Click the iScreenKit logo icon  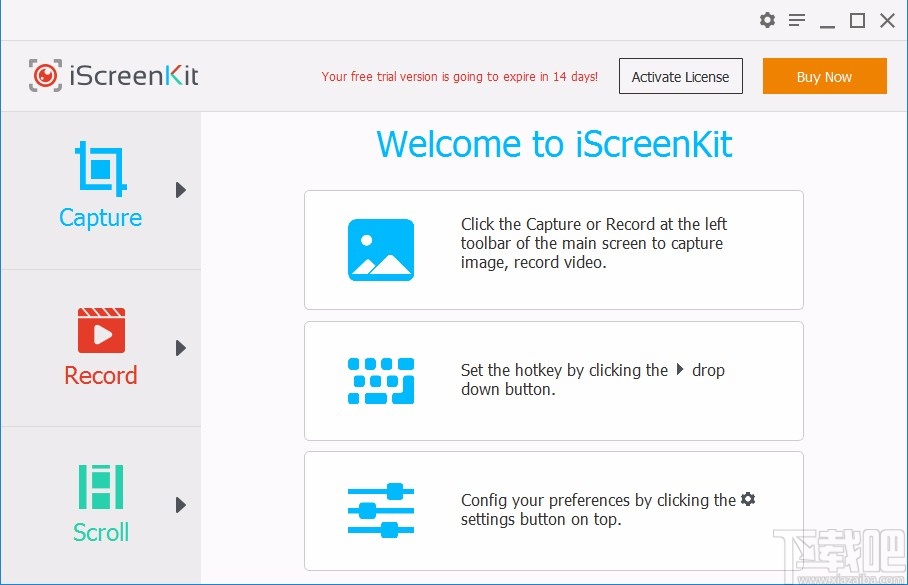click(x=45, y=75)
